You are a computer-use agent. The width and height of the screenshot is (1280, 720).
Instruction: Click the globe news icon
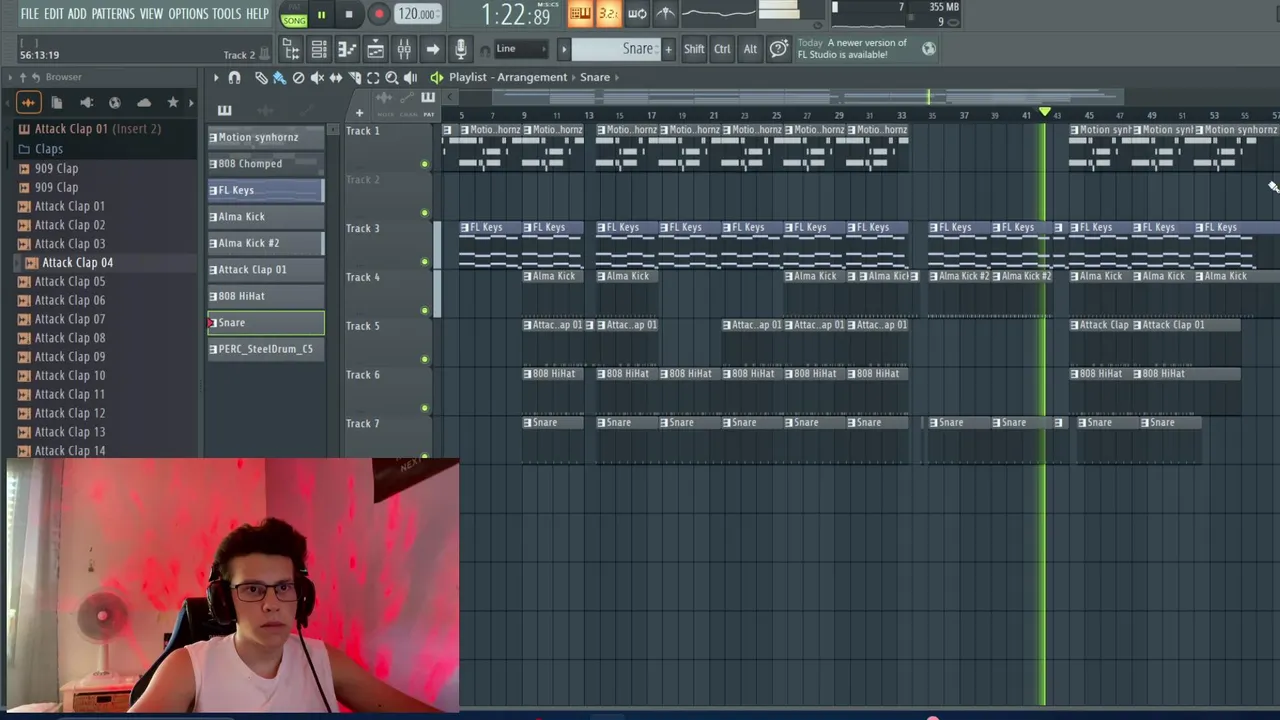pyautogui.click(x=929, y=48)
